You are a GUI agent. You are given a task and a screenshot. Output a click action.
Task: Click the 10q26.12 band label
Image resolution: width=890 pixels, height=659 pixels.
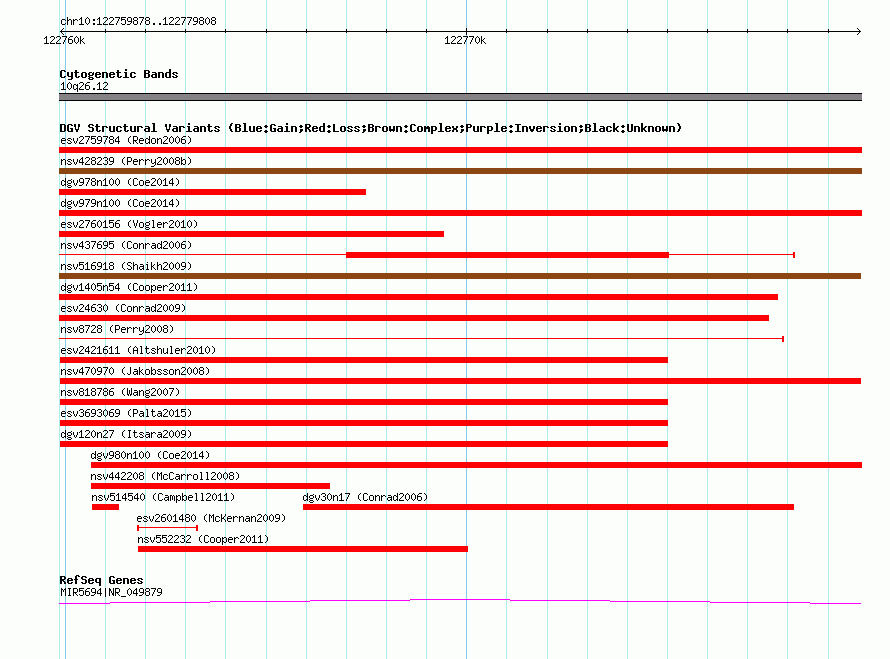coord(84,86)
